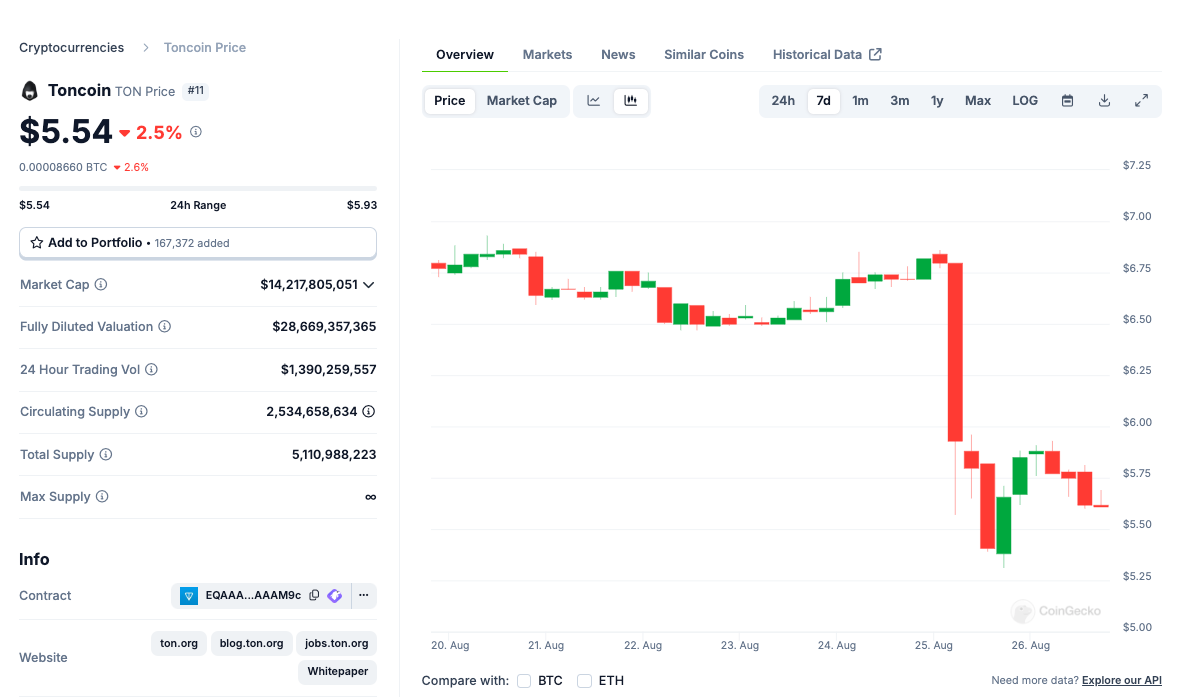The image size is (1185, 697).
Task: Show Max Supply info icon
Action: coord(102,497)
